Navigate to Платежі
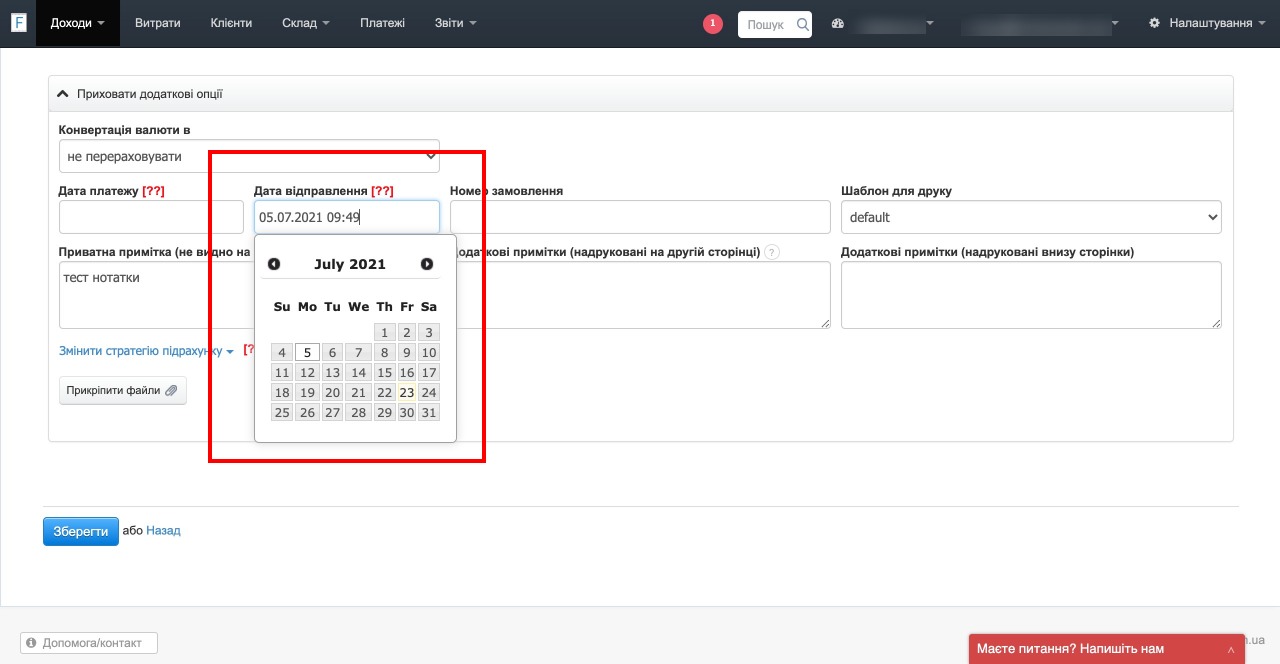 point(383,23)
